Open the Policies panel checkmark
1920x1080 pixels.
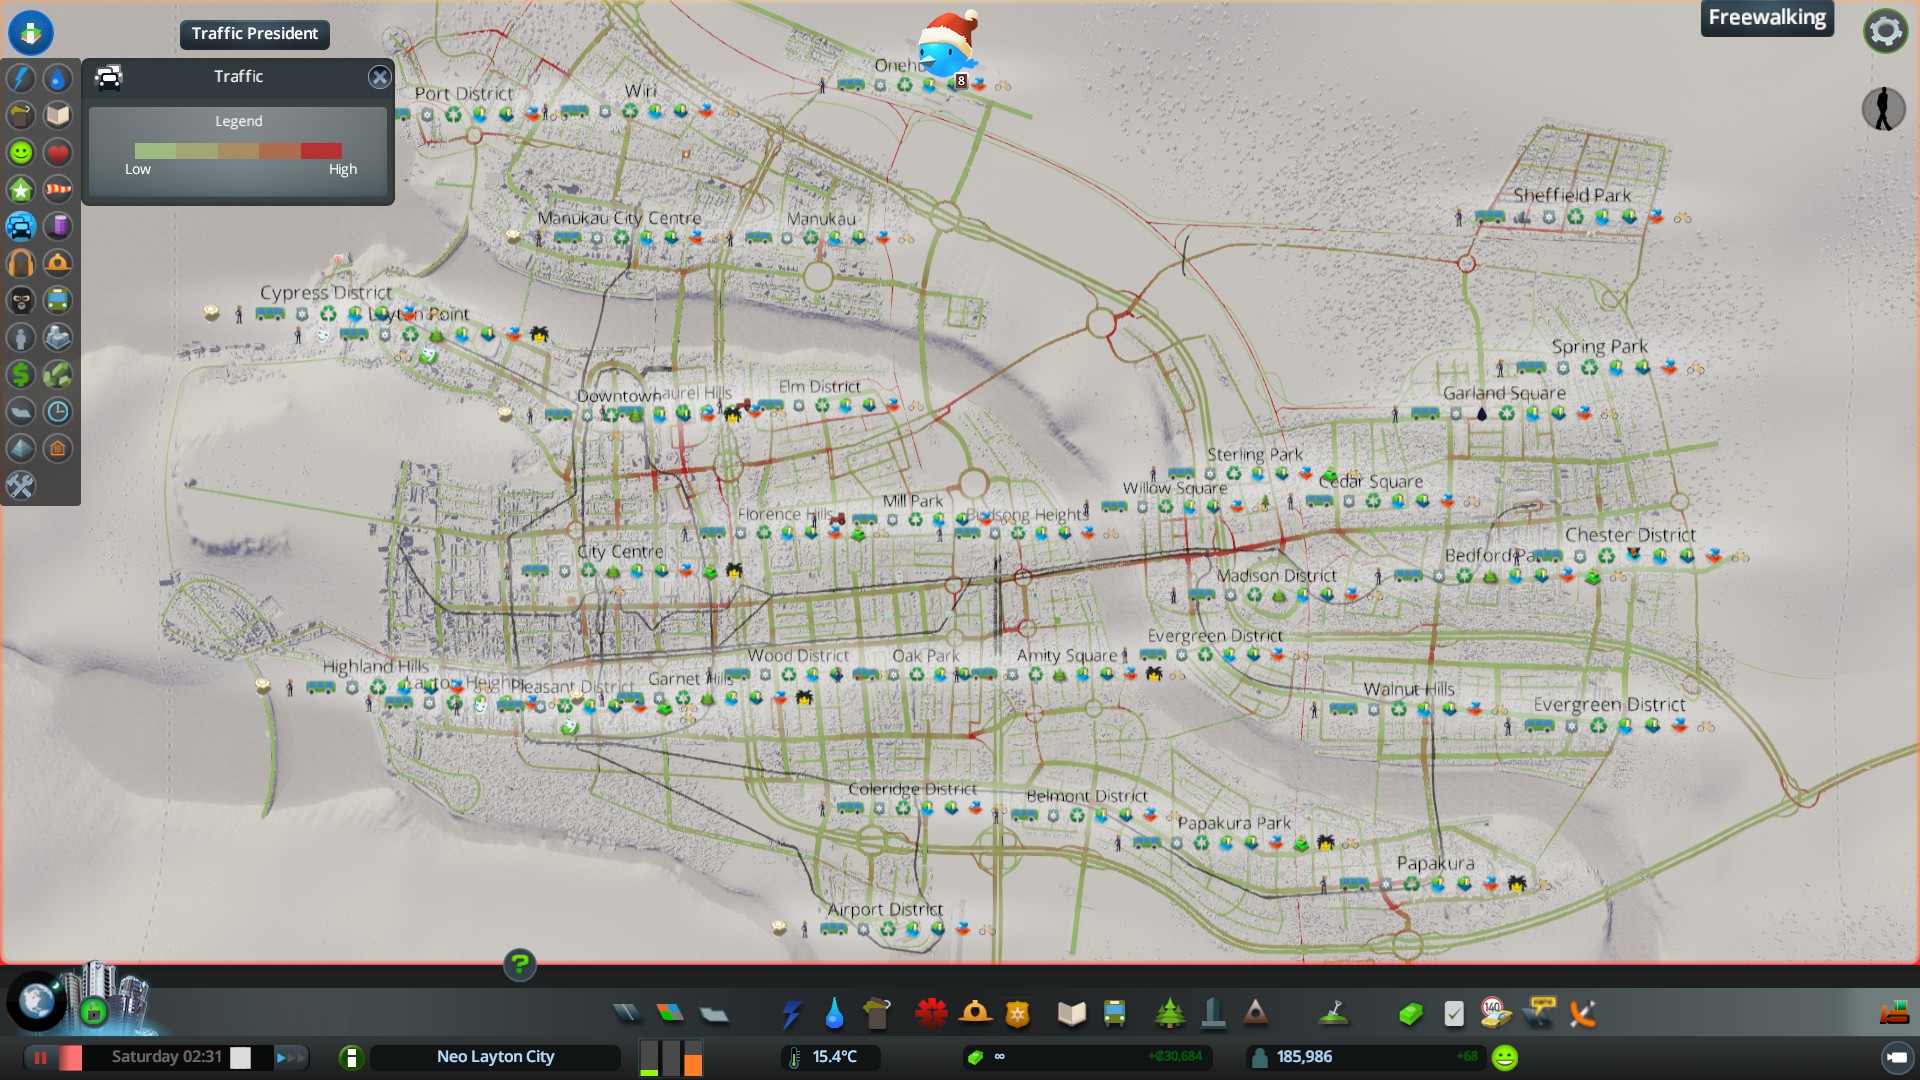1453,1014
